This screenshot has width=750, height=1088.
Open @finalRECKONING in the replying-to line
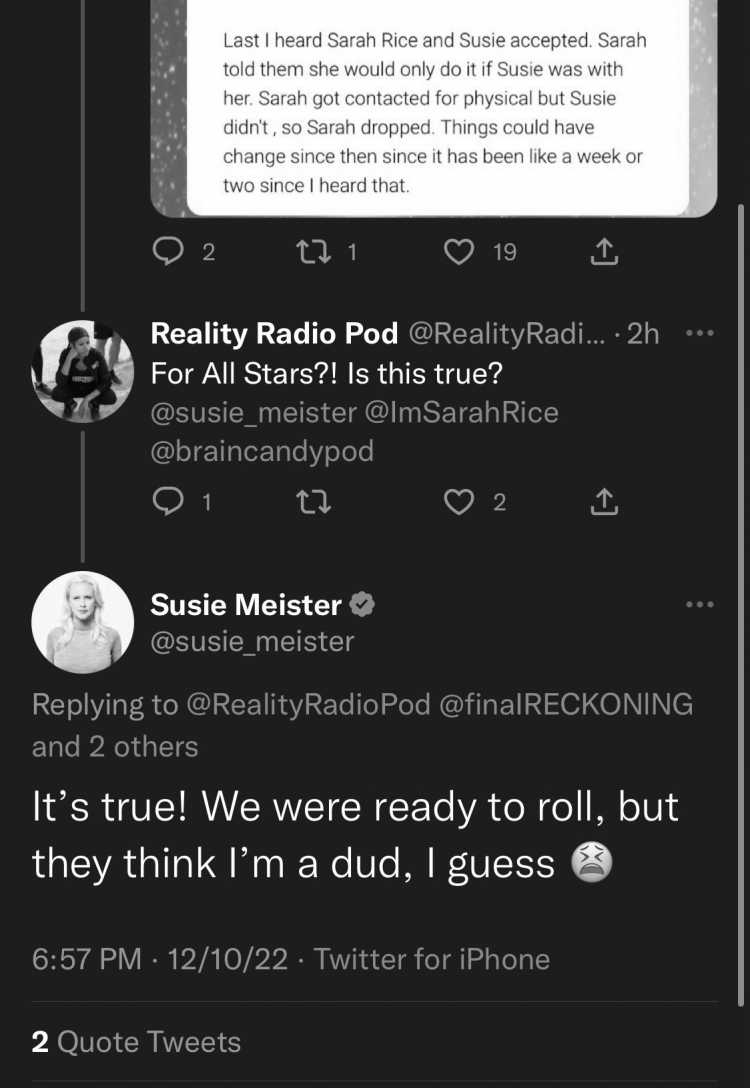point(565,704)
